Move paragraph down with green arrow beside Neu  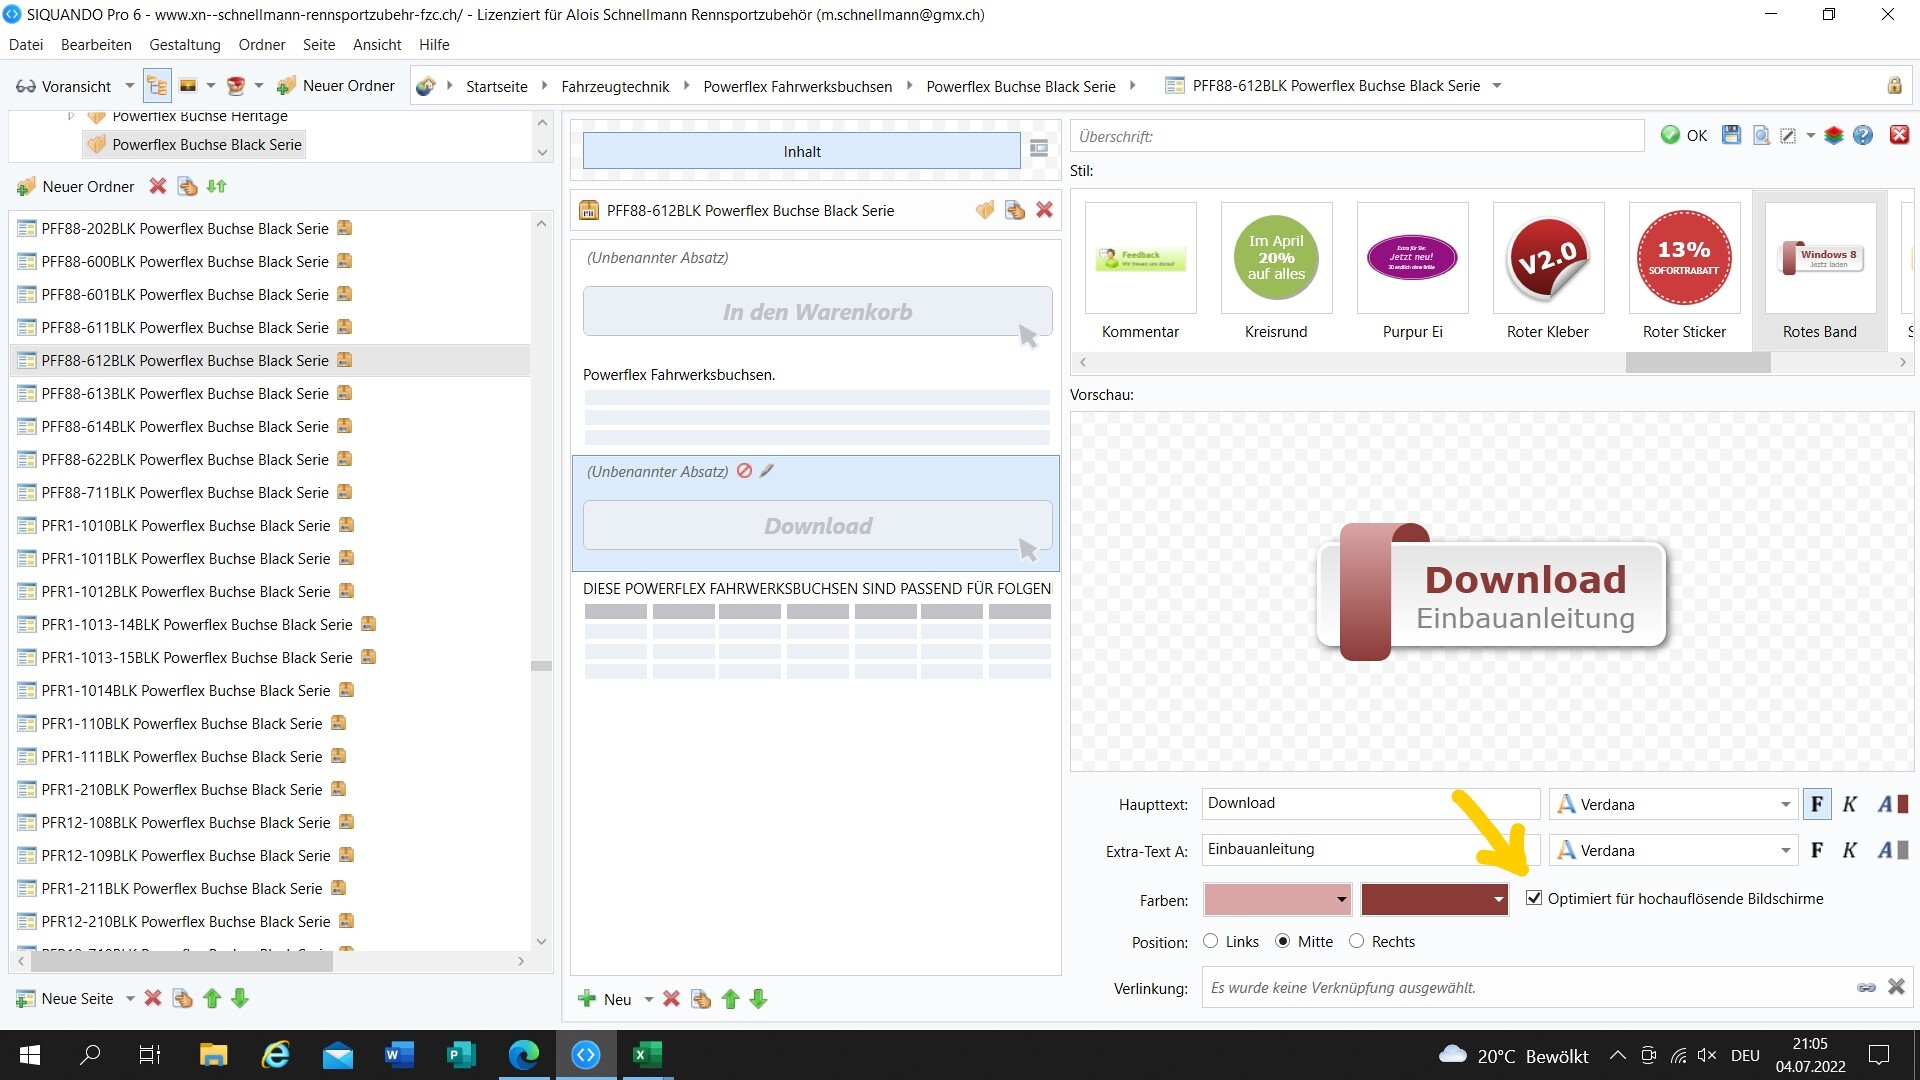point(758,999)
